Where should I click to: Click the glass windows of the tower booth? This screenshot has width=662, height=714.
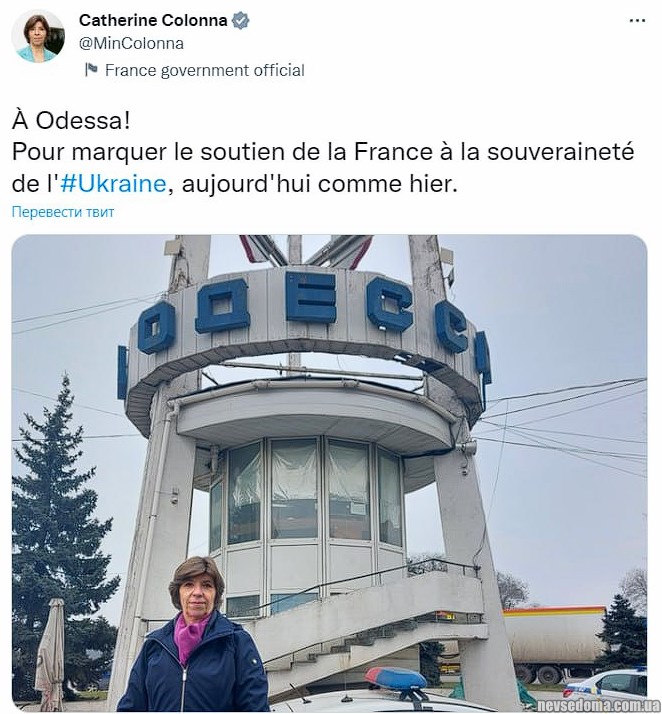pyautogui.click(x=306, y=494)
